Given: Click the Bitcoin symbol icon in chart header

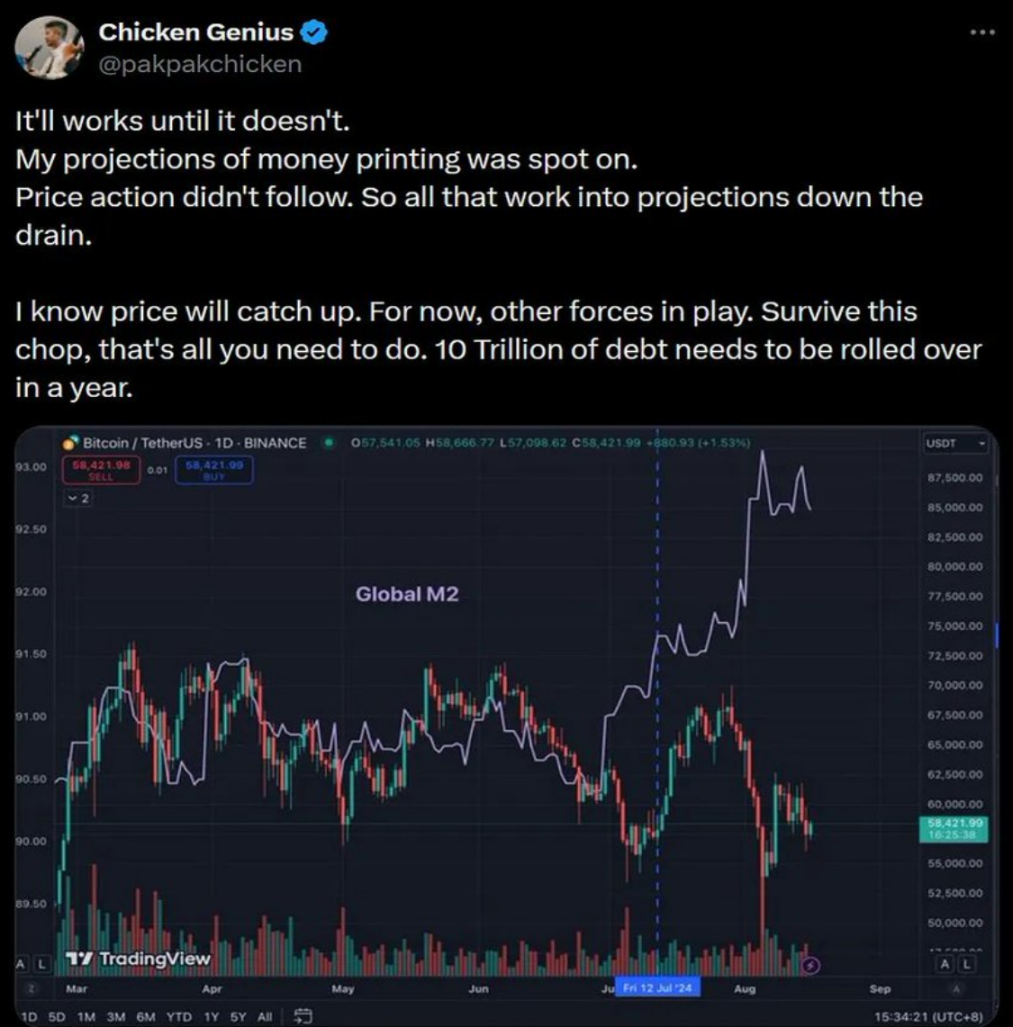Looking at the screenshot, I should coord(69,442).
